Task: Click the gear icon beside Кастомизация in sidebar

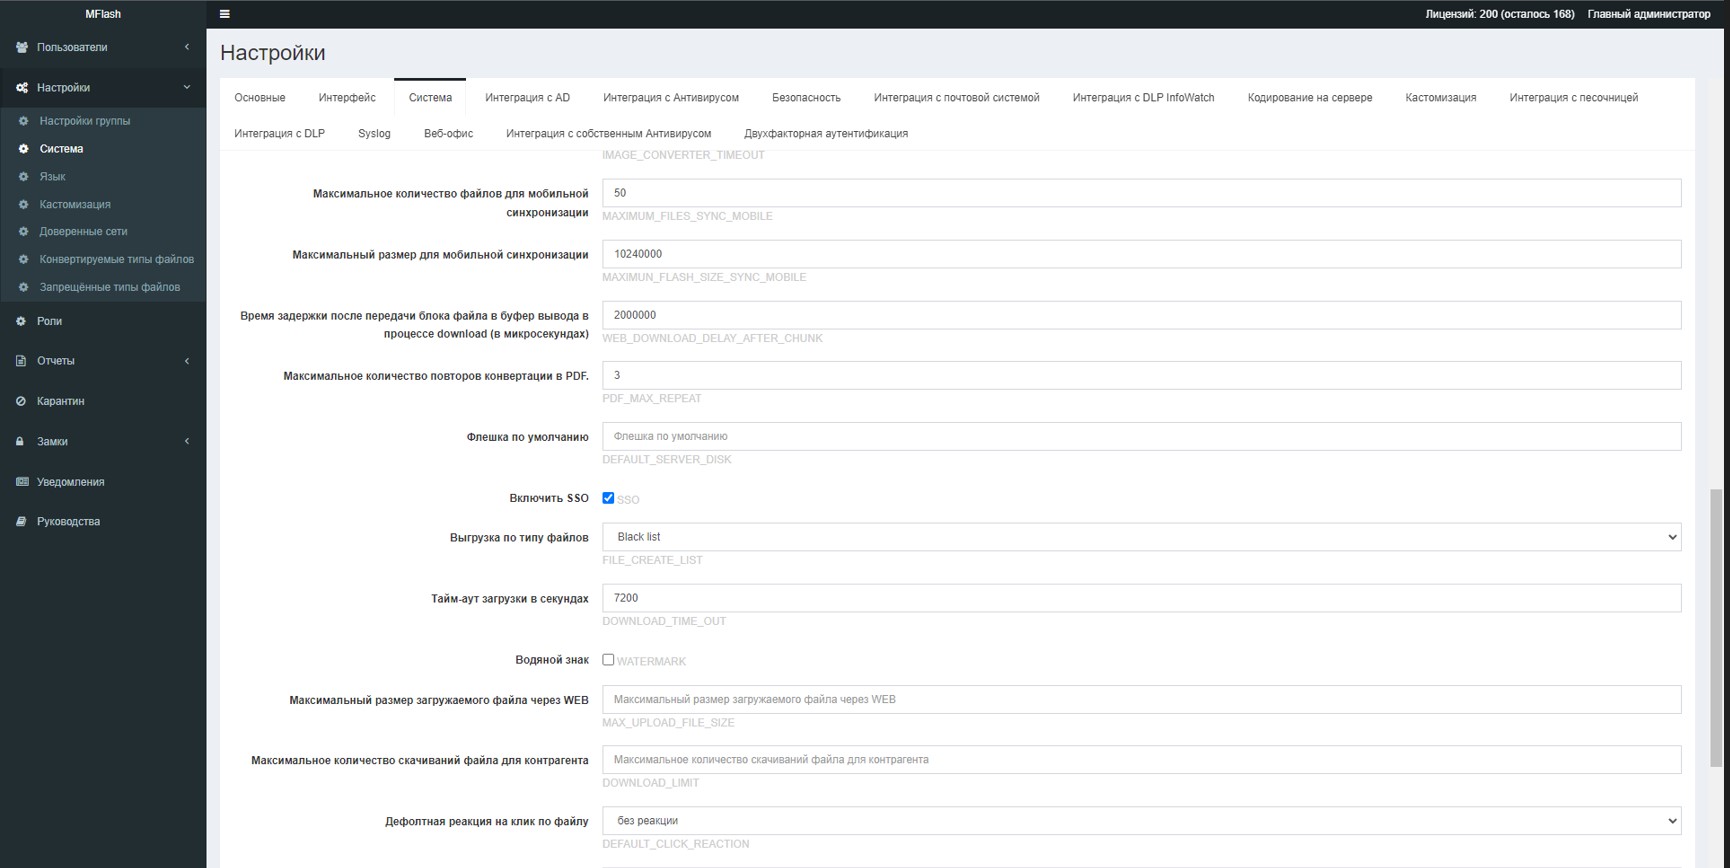Action: pos(24,204)
